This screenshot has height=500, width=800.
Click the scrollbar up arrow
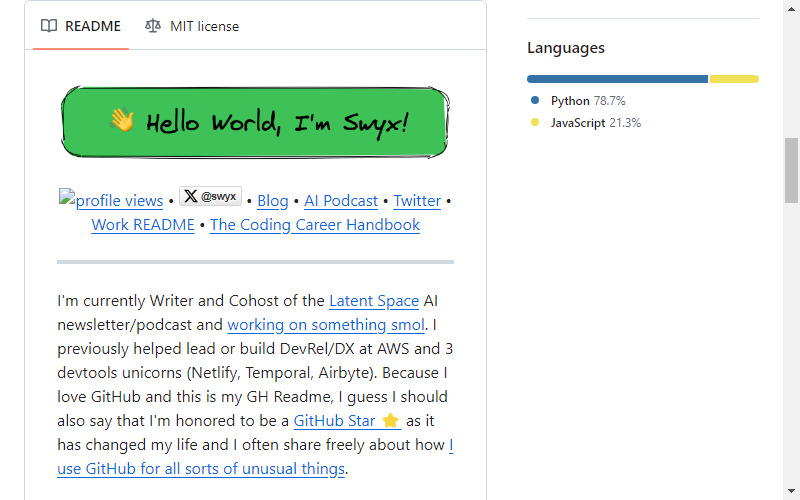[x=791, y=8]
